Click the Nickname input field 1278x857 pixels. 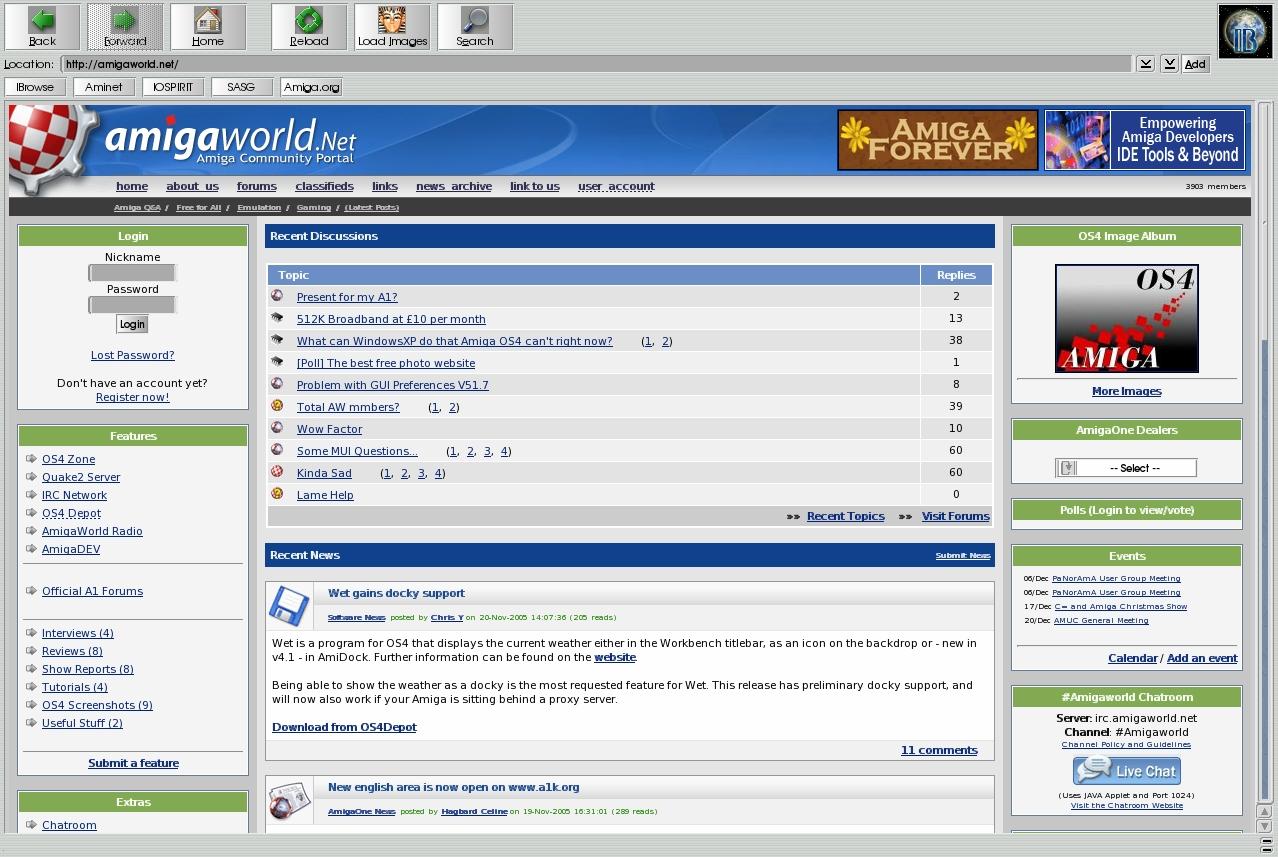(x=132, y=271)
